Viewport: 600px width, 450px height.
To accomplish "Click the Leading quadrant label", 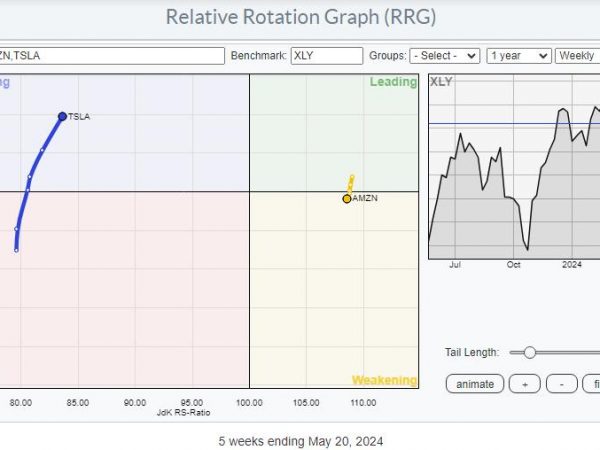I will (x=393, y=82).
